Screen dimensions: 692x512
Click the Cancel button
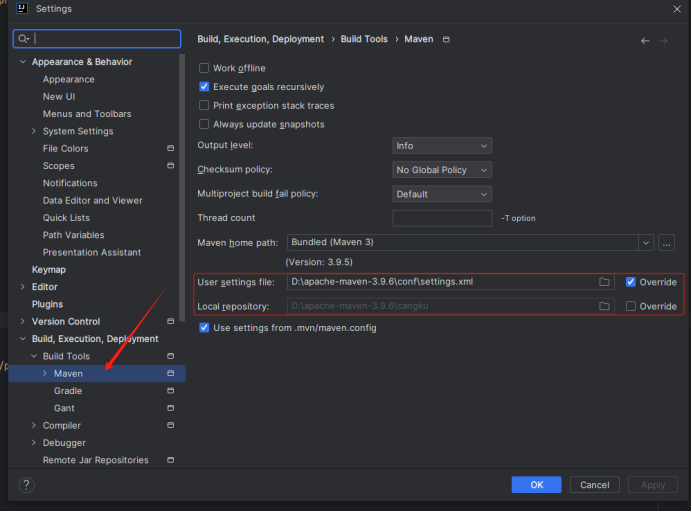[x=594, y=485]
